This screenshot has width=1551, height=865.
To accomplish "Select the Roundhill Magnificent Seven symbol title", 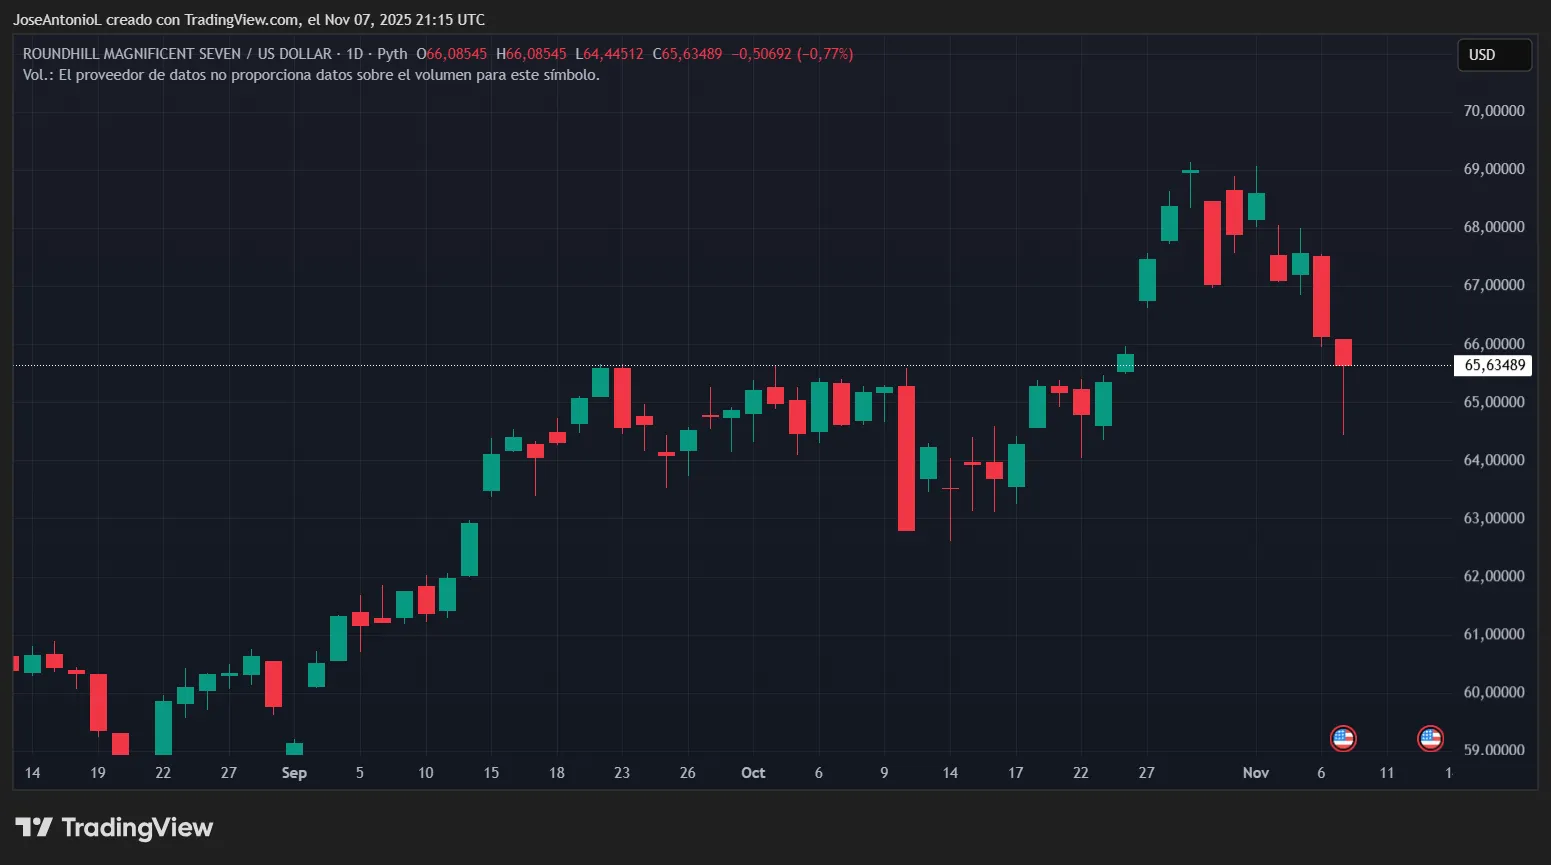I will pos(177,54).
